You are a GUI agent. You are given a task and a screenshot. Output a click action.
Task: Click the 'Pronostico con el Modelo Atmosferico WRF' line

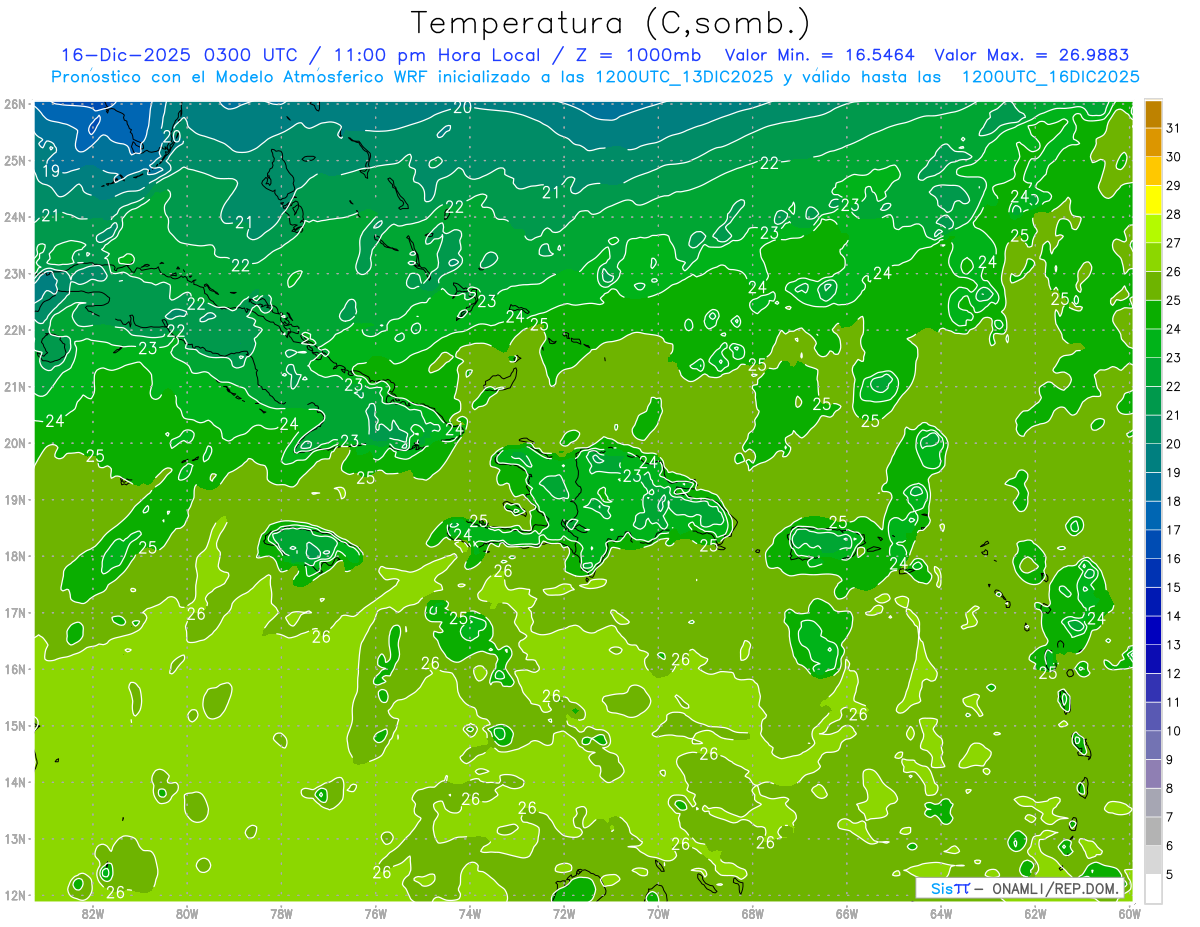pyautogui.click(x=596, y=77)
